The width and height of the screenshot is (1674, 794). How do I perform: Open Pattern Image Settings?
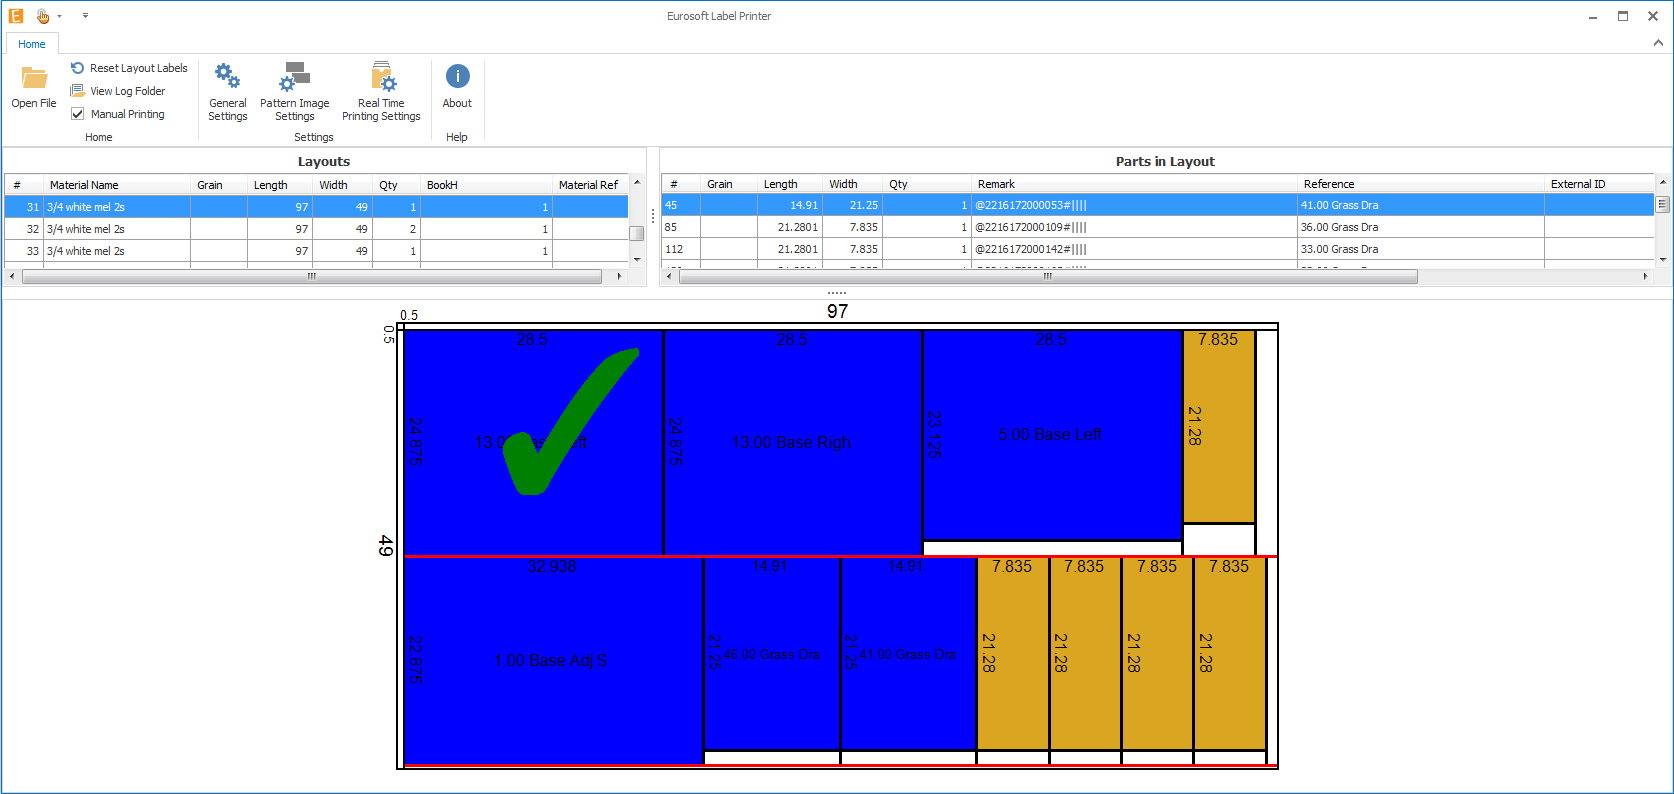(x=294, y=78)
